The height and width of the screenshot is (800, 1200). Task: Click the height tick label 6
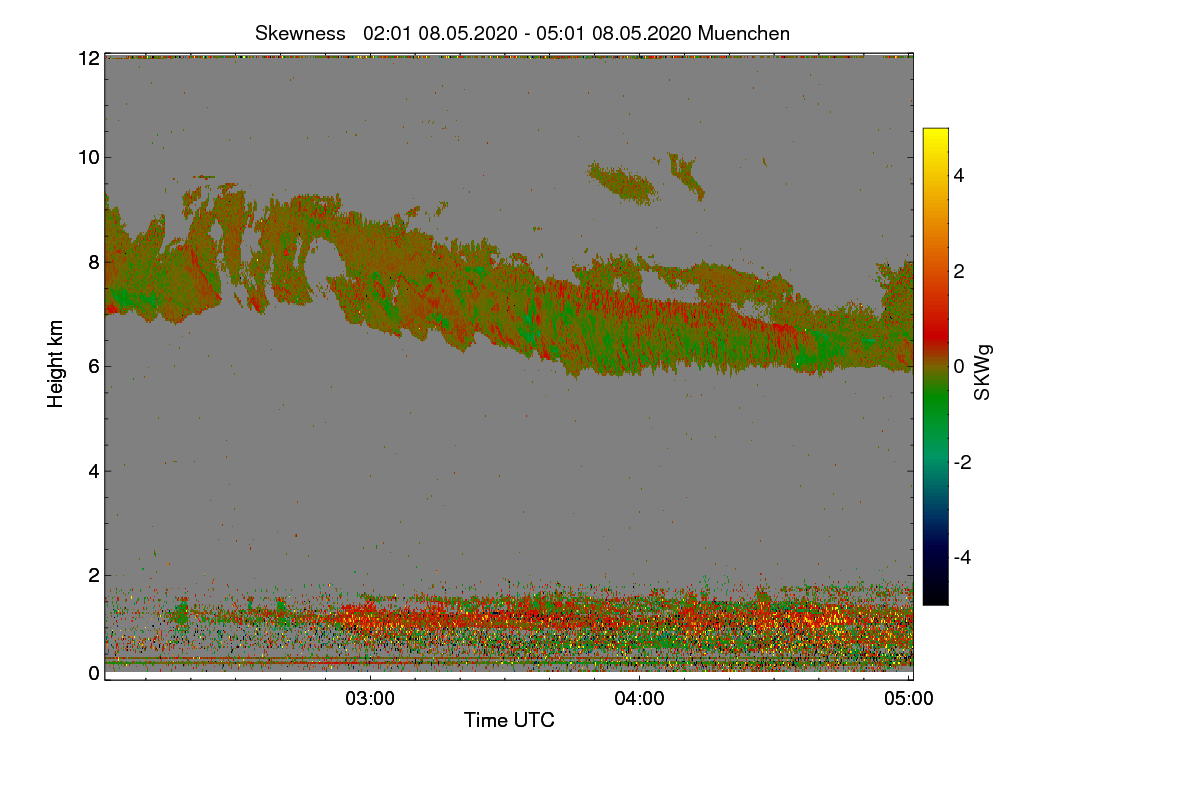coord(94,366)
